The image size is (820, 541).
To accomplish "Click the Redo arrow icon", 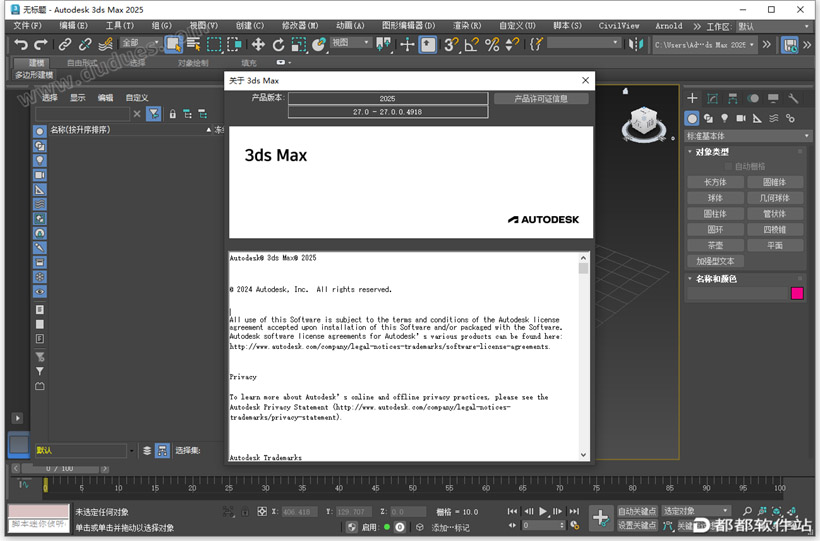I will [x=41, y=44].
